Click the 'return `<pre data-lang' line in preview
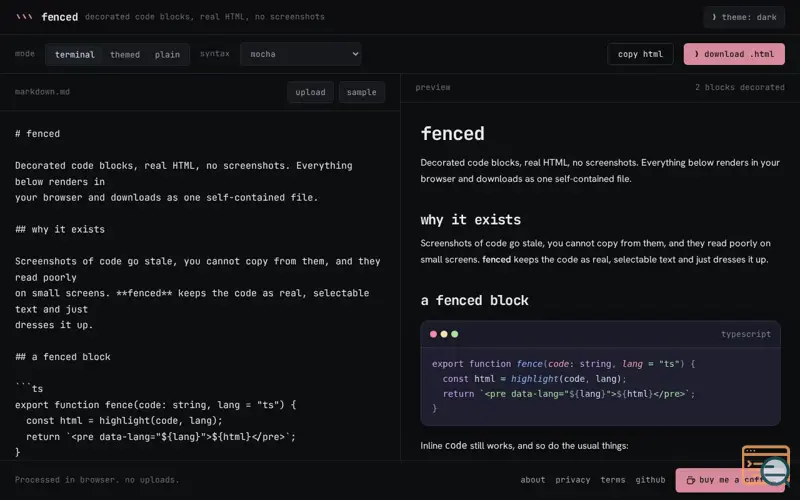Viewport: 800px width, 500px height. click(563, 394)
